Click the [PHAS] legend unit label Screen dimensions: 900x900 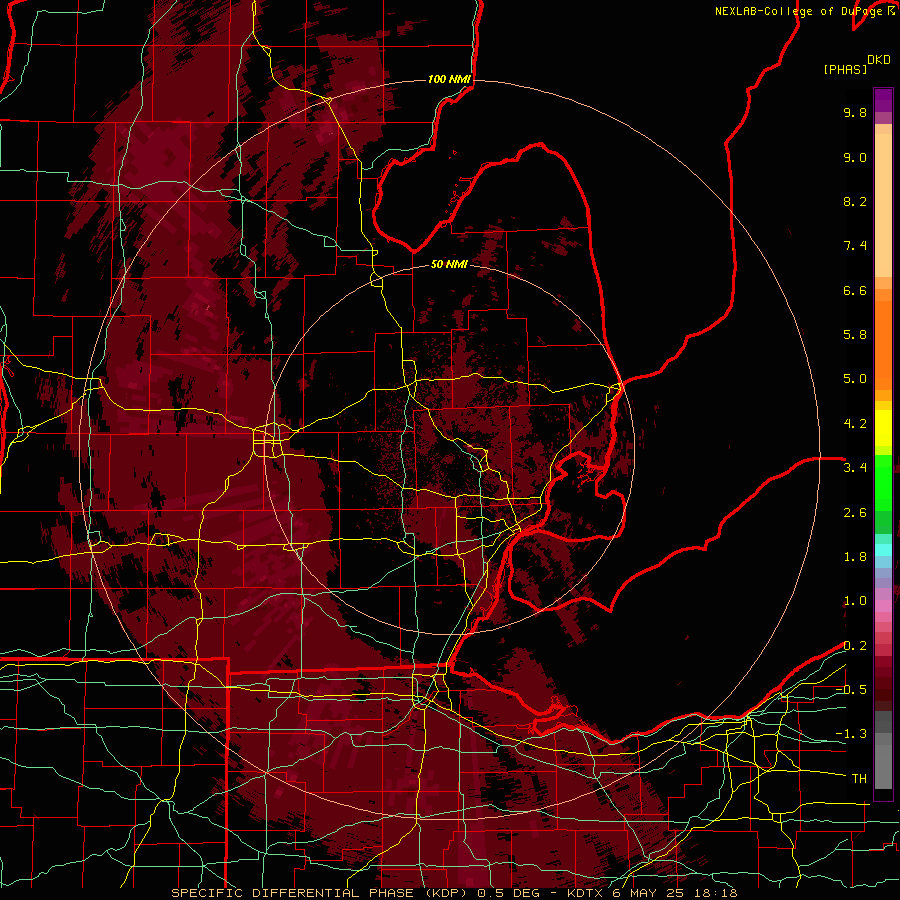(845, 69)
